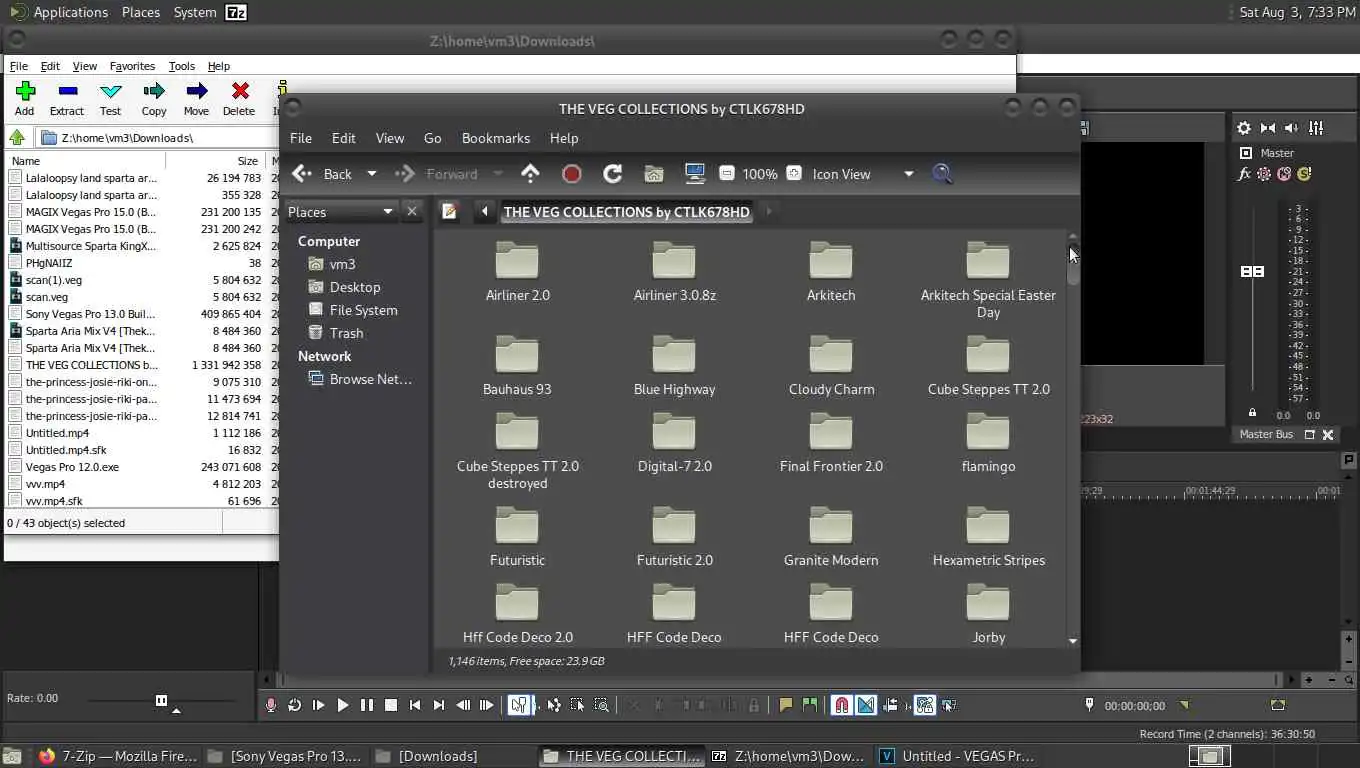Open the File menu in file manager
The height and width of the screenshot is (768, 1360).
tap(301, 138)
